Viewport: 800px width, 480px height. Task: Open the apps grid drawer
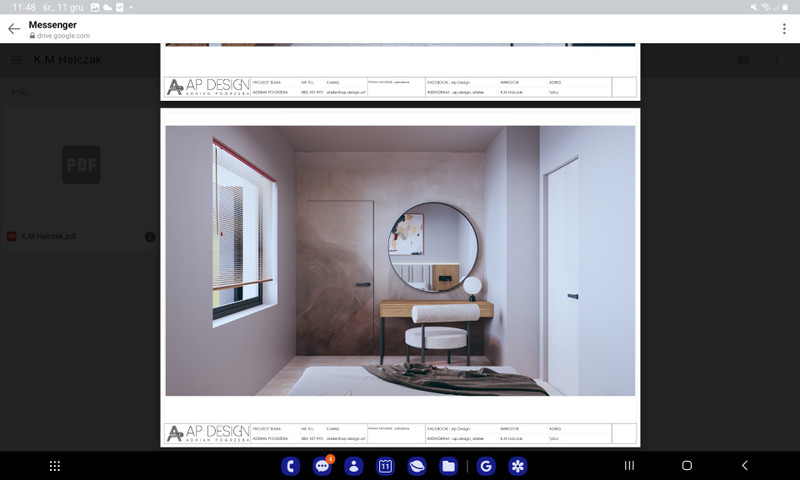pos(55,466)
